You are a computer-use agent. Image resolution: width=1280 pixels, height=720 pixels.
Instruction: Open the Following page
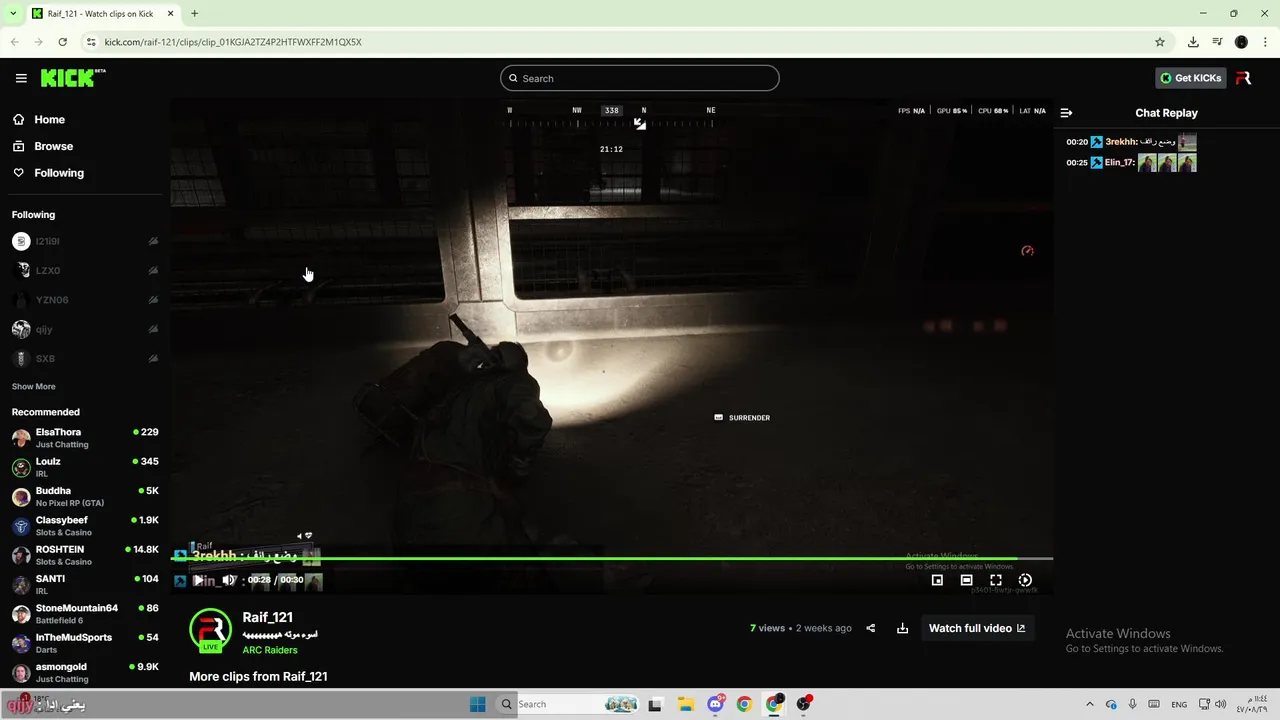click(x=59, y=173)
